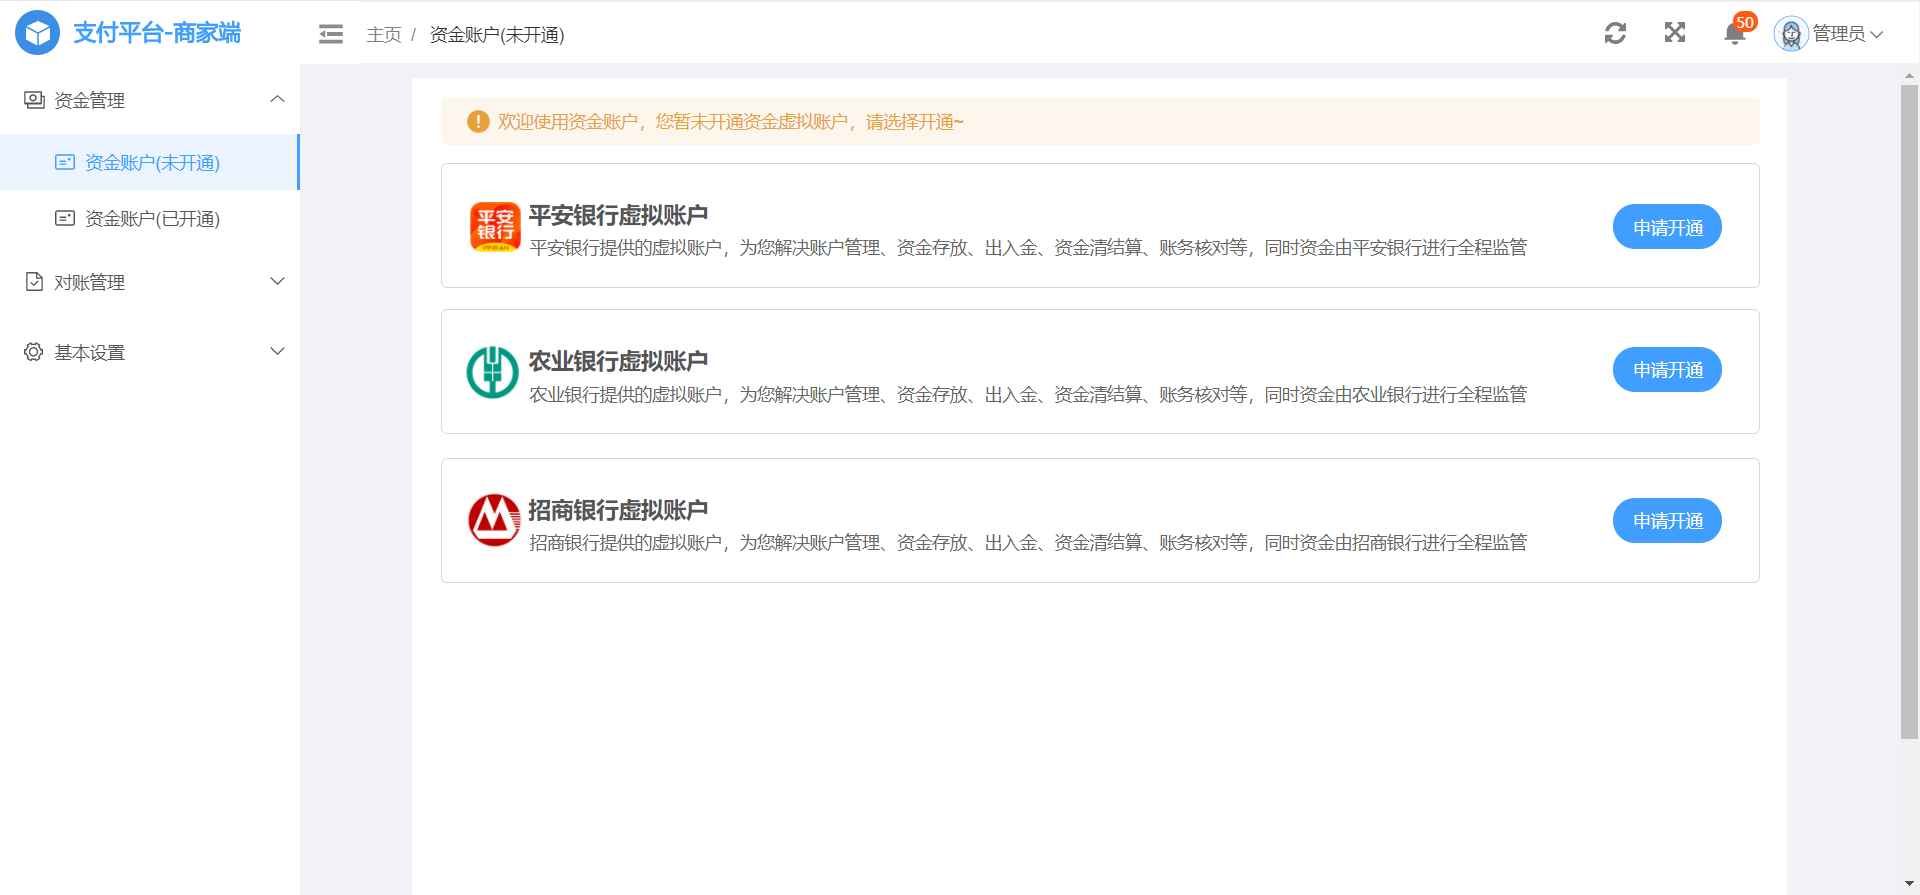Collapse the 资金管理 menu chevron

coord(278,100)
